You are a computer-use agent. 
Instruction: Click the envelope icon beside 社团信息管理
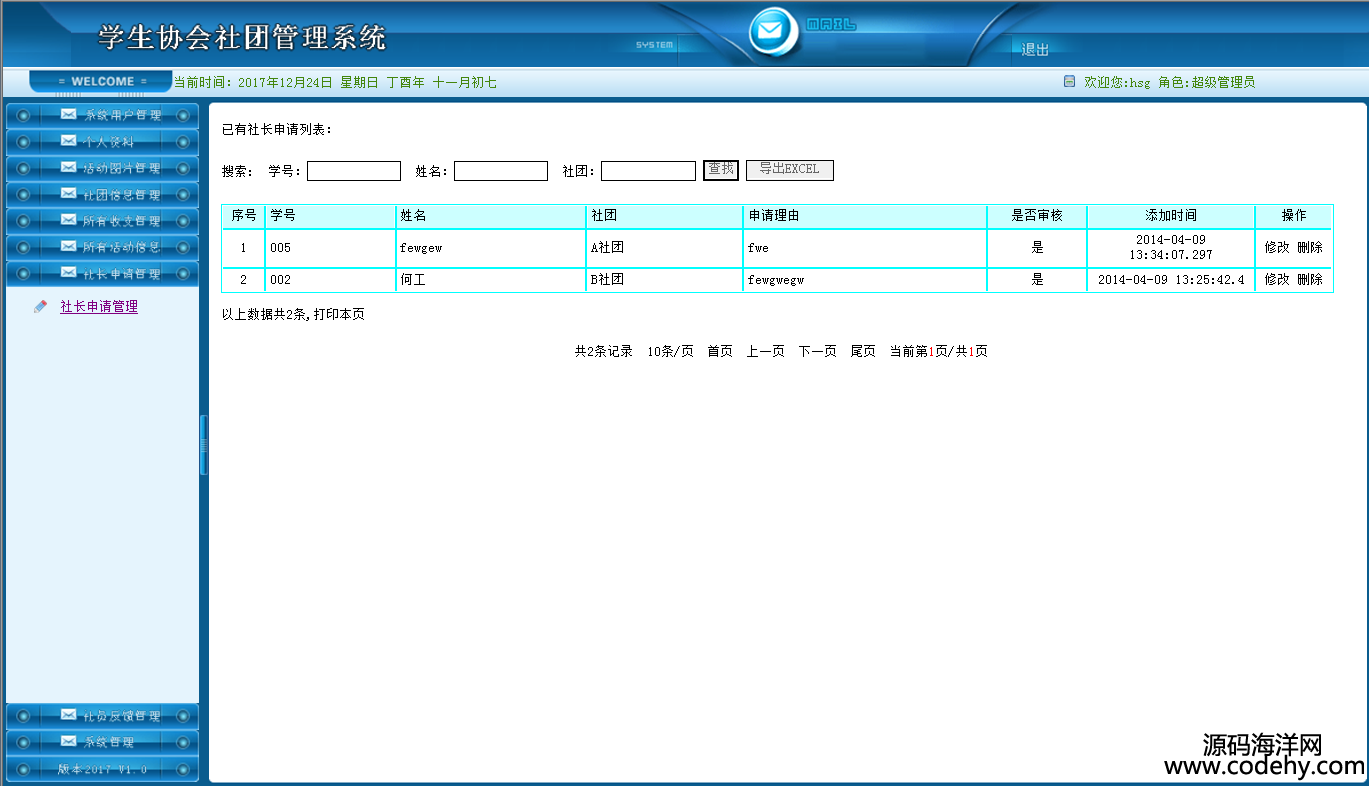(x=68, y=194)
